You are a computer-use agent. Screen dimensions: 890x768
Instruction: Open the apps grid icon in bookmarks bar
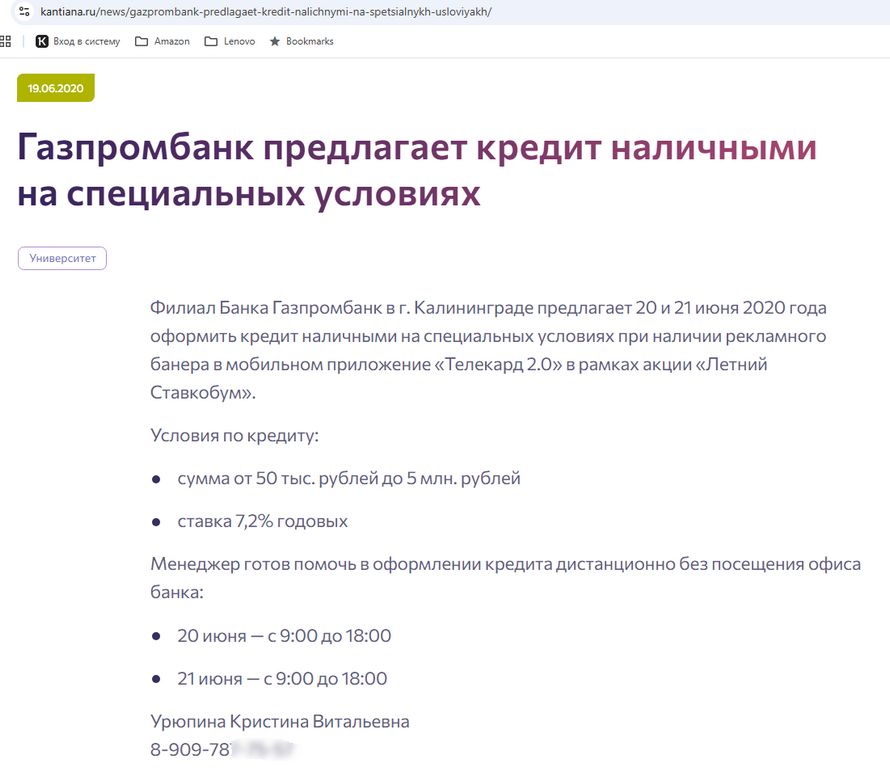(x=5, y=41)
